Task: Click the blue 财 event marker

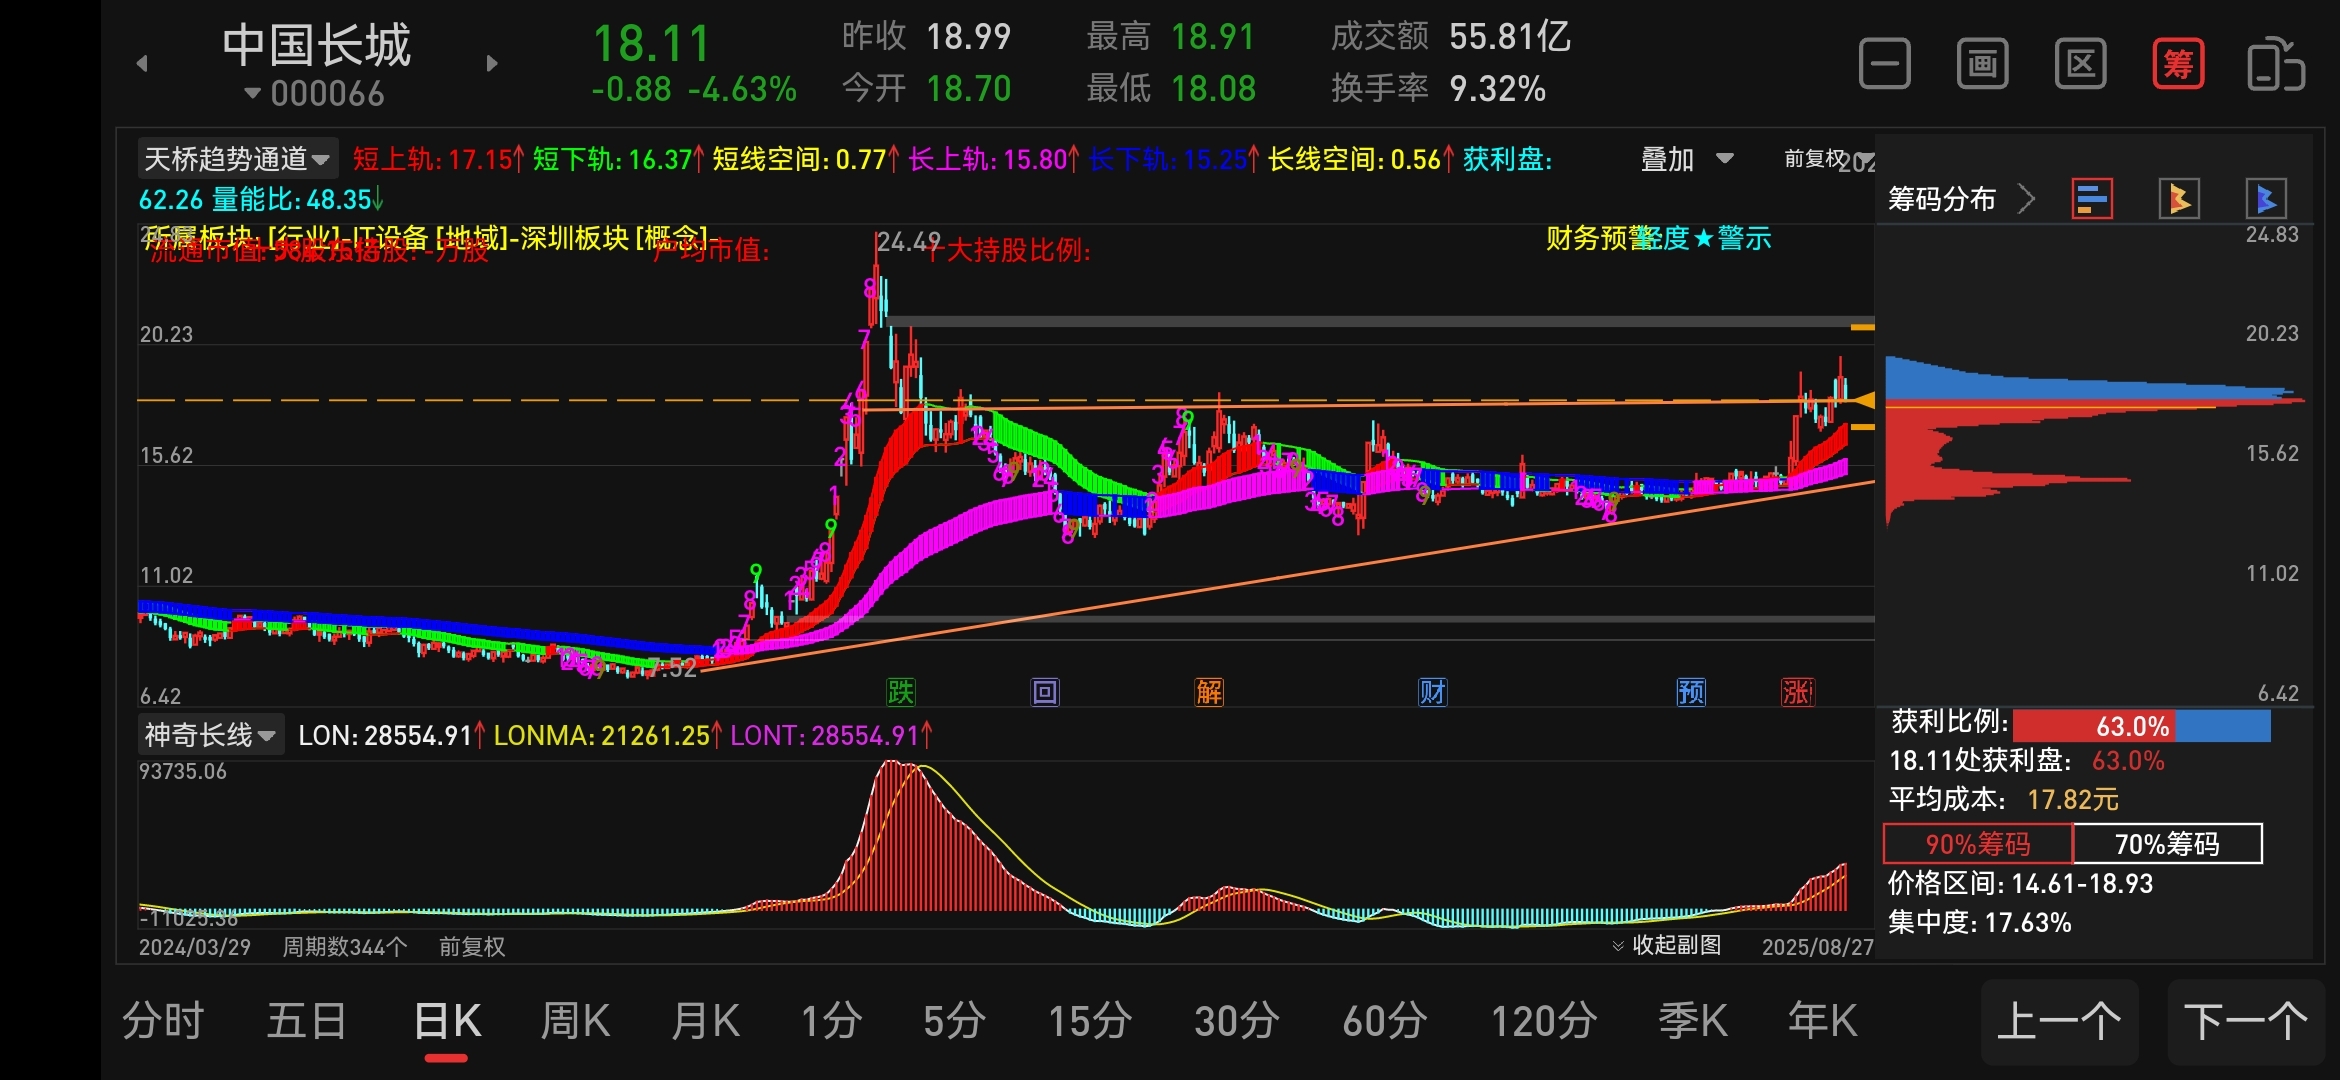Action: pyautogui.click(x=1432, y=691)
